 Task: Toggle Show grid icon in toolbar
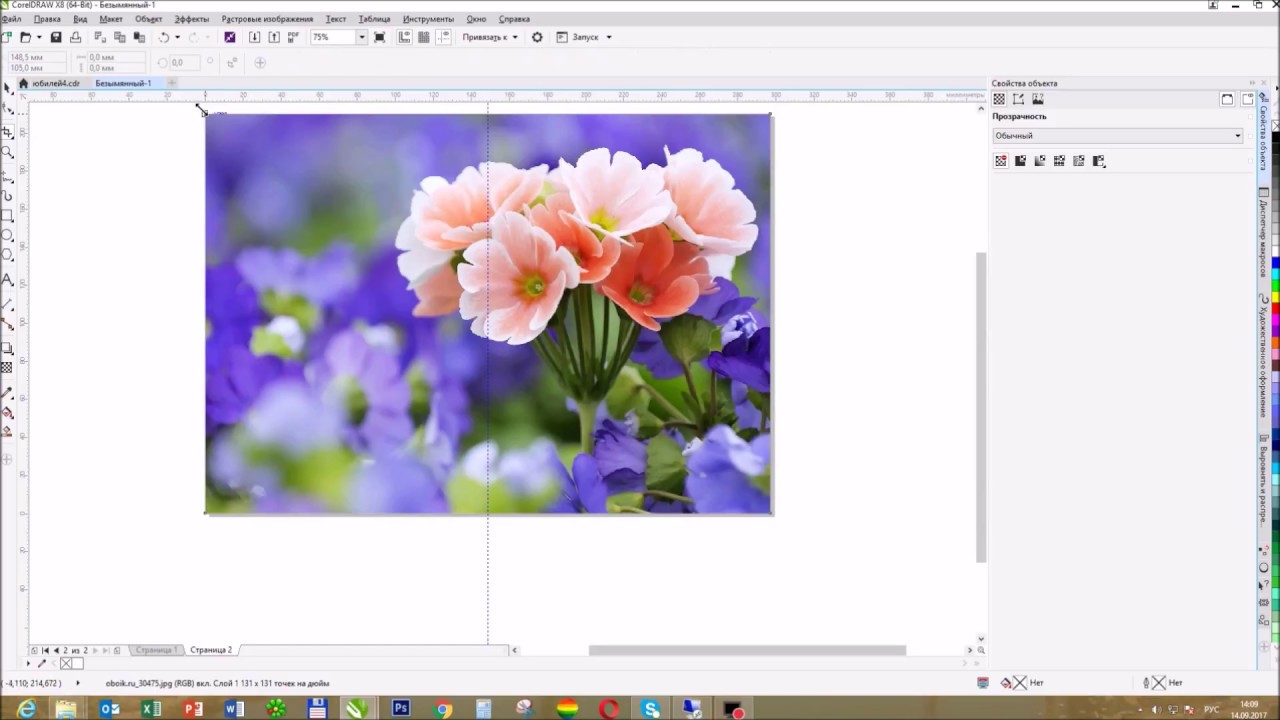click(x=424, y=37)
